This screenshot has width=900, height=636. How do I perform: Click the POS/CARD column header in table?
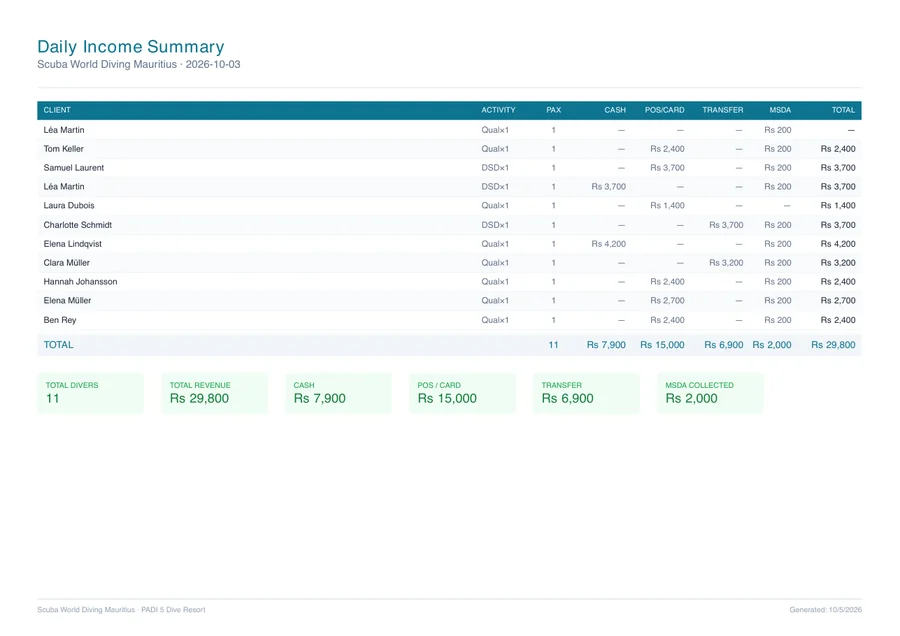point(664,110)
